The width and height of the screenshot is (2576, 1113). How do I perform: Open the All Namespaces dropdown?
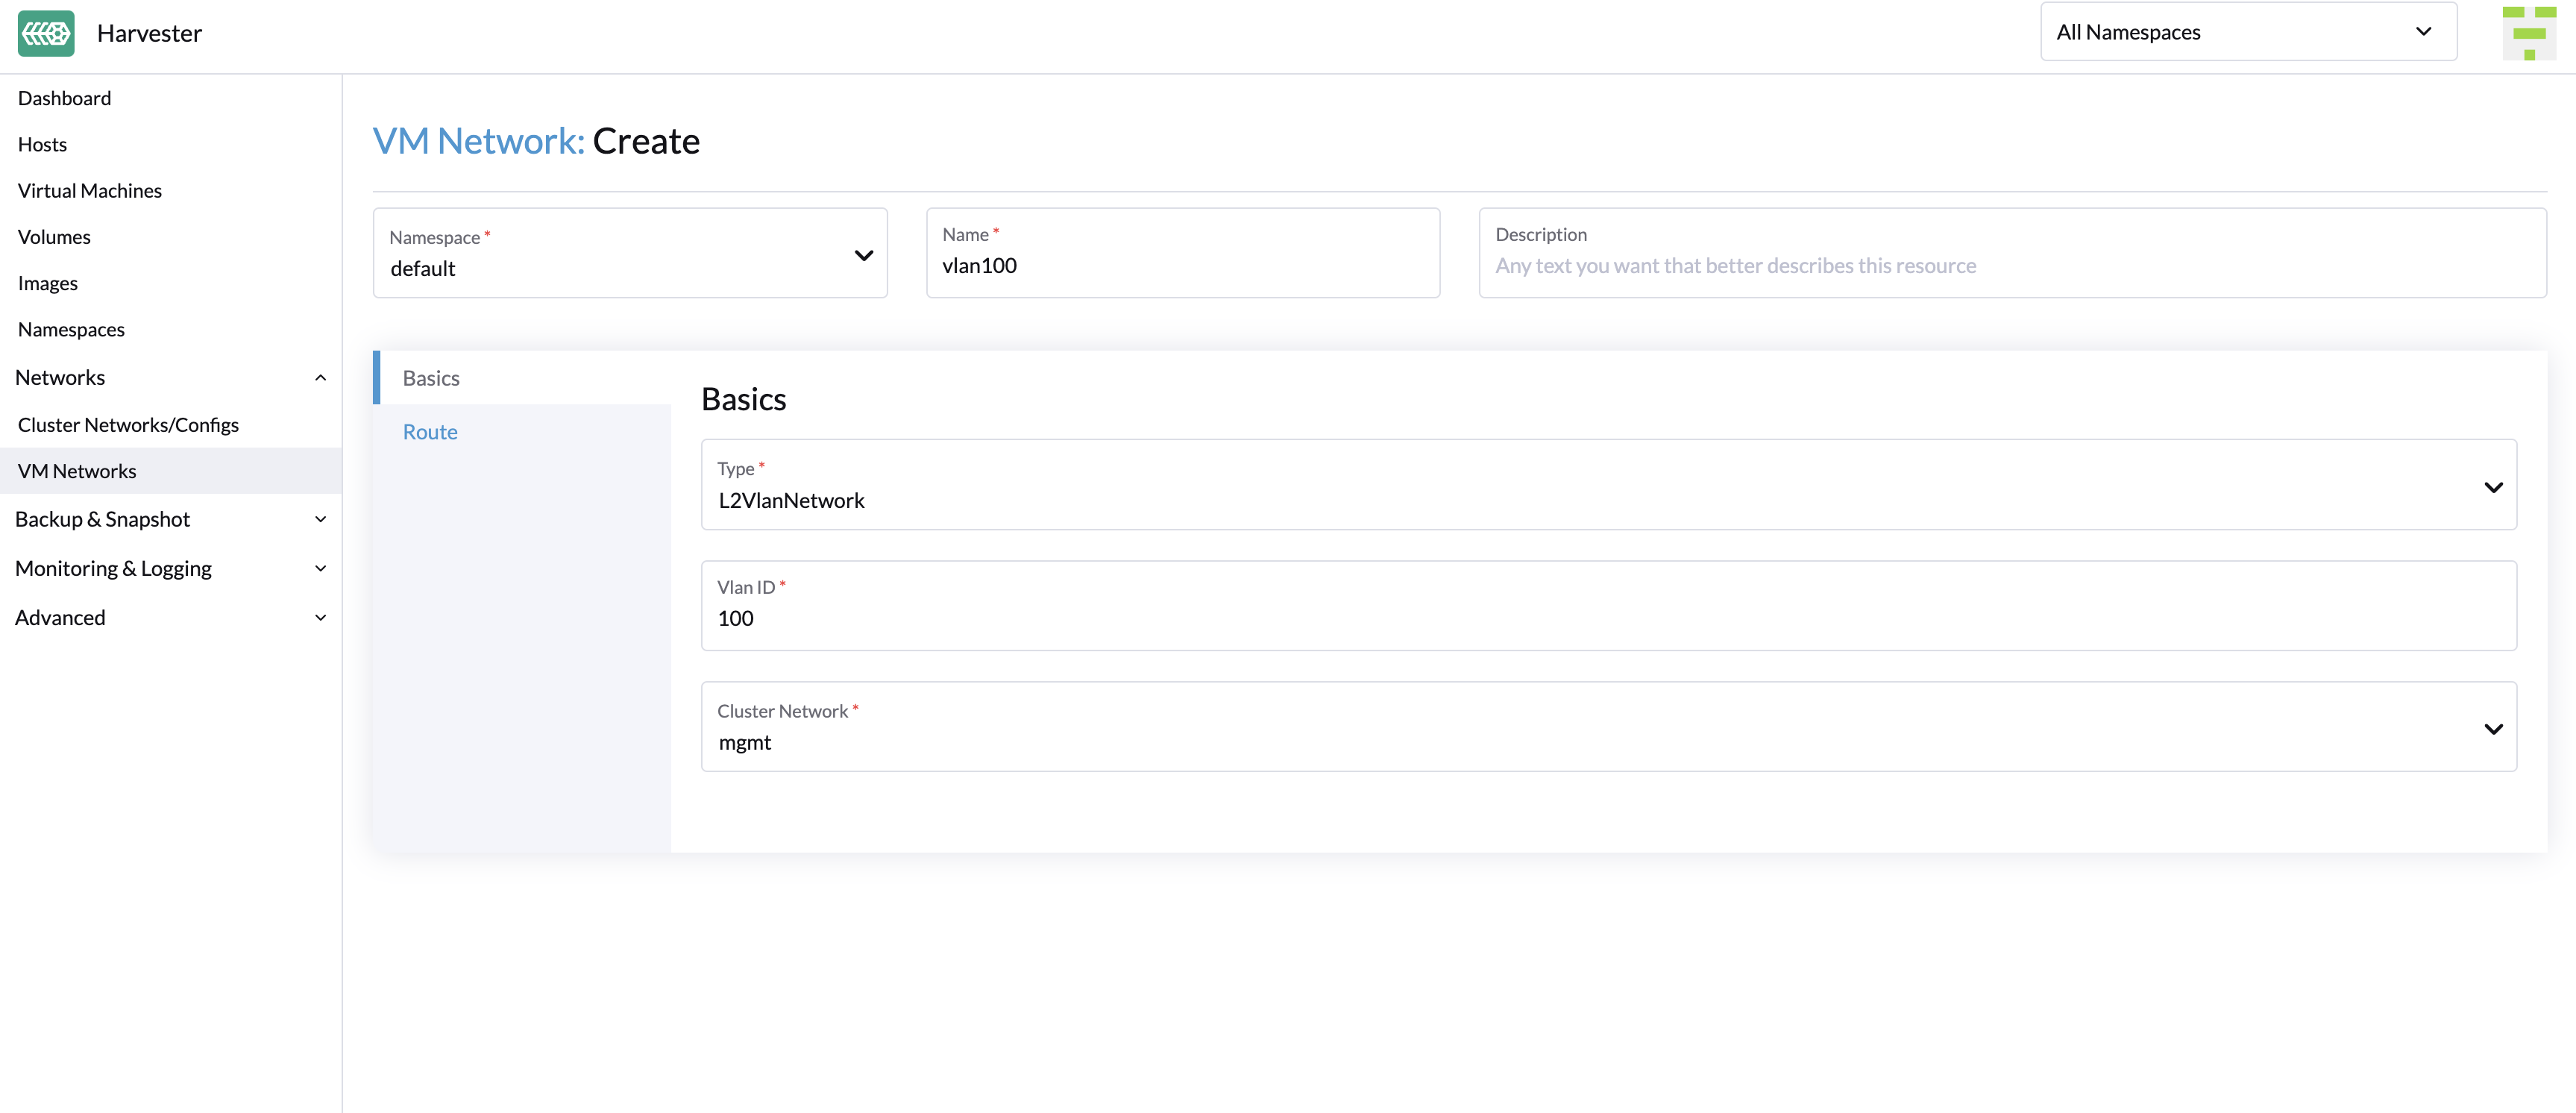click(2247, 31)
